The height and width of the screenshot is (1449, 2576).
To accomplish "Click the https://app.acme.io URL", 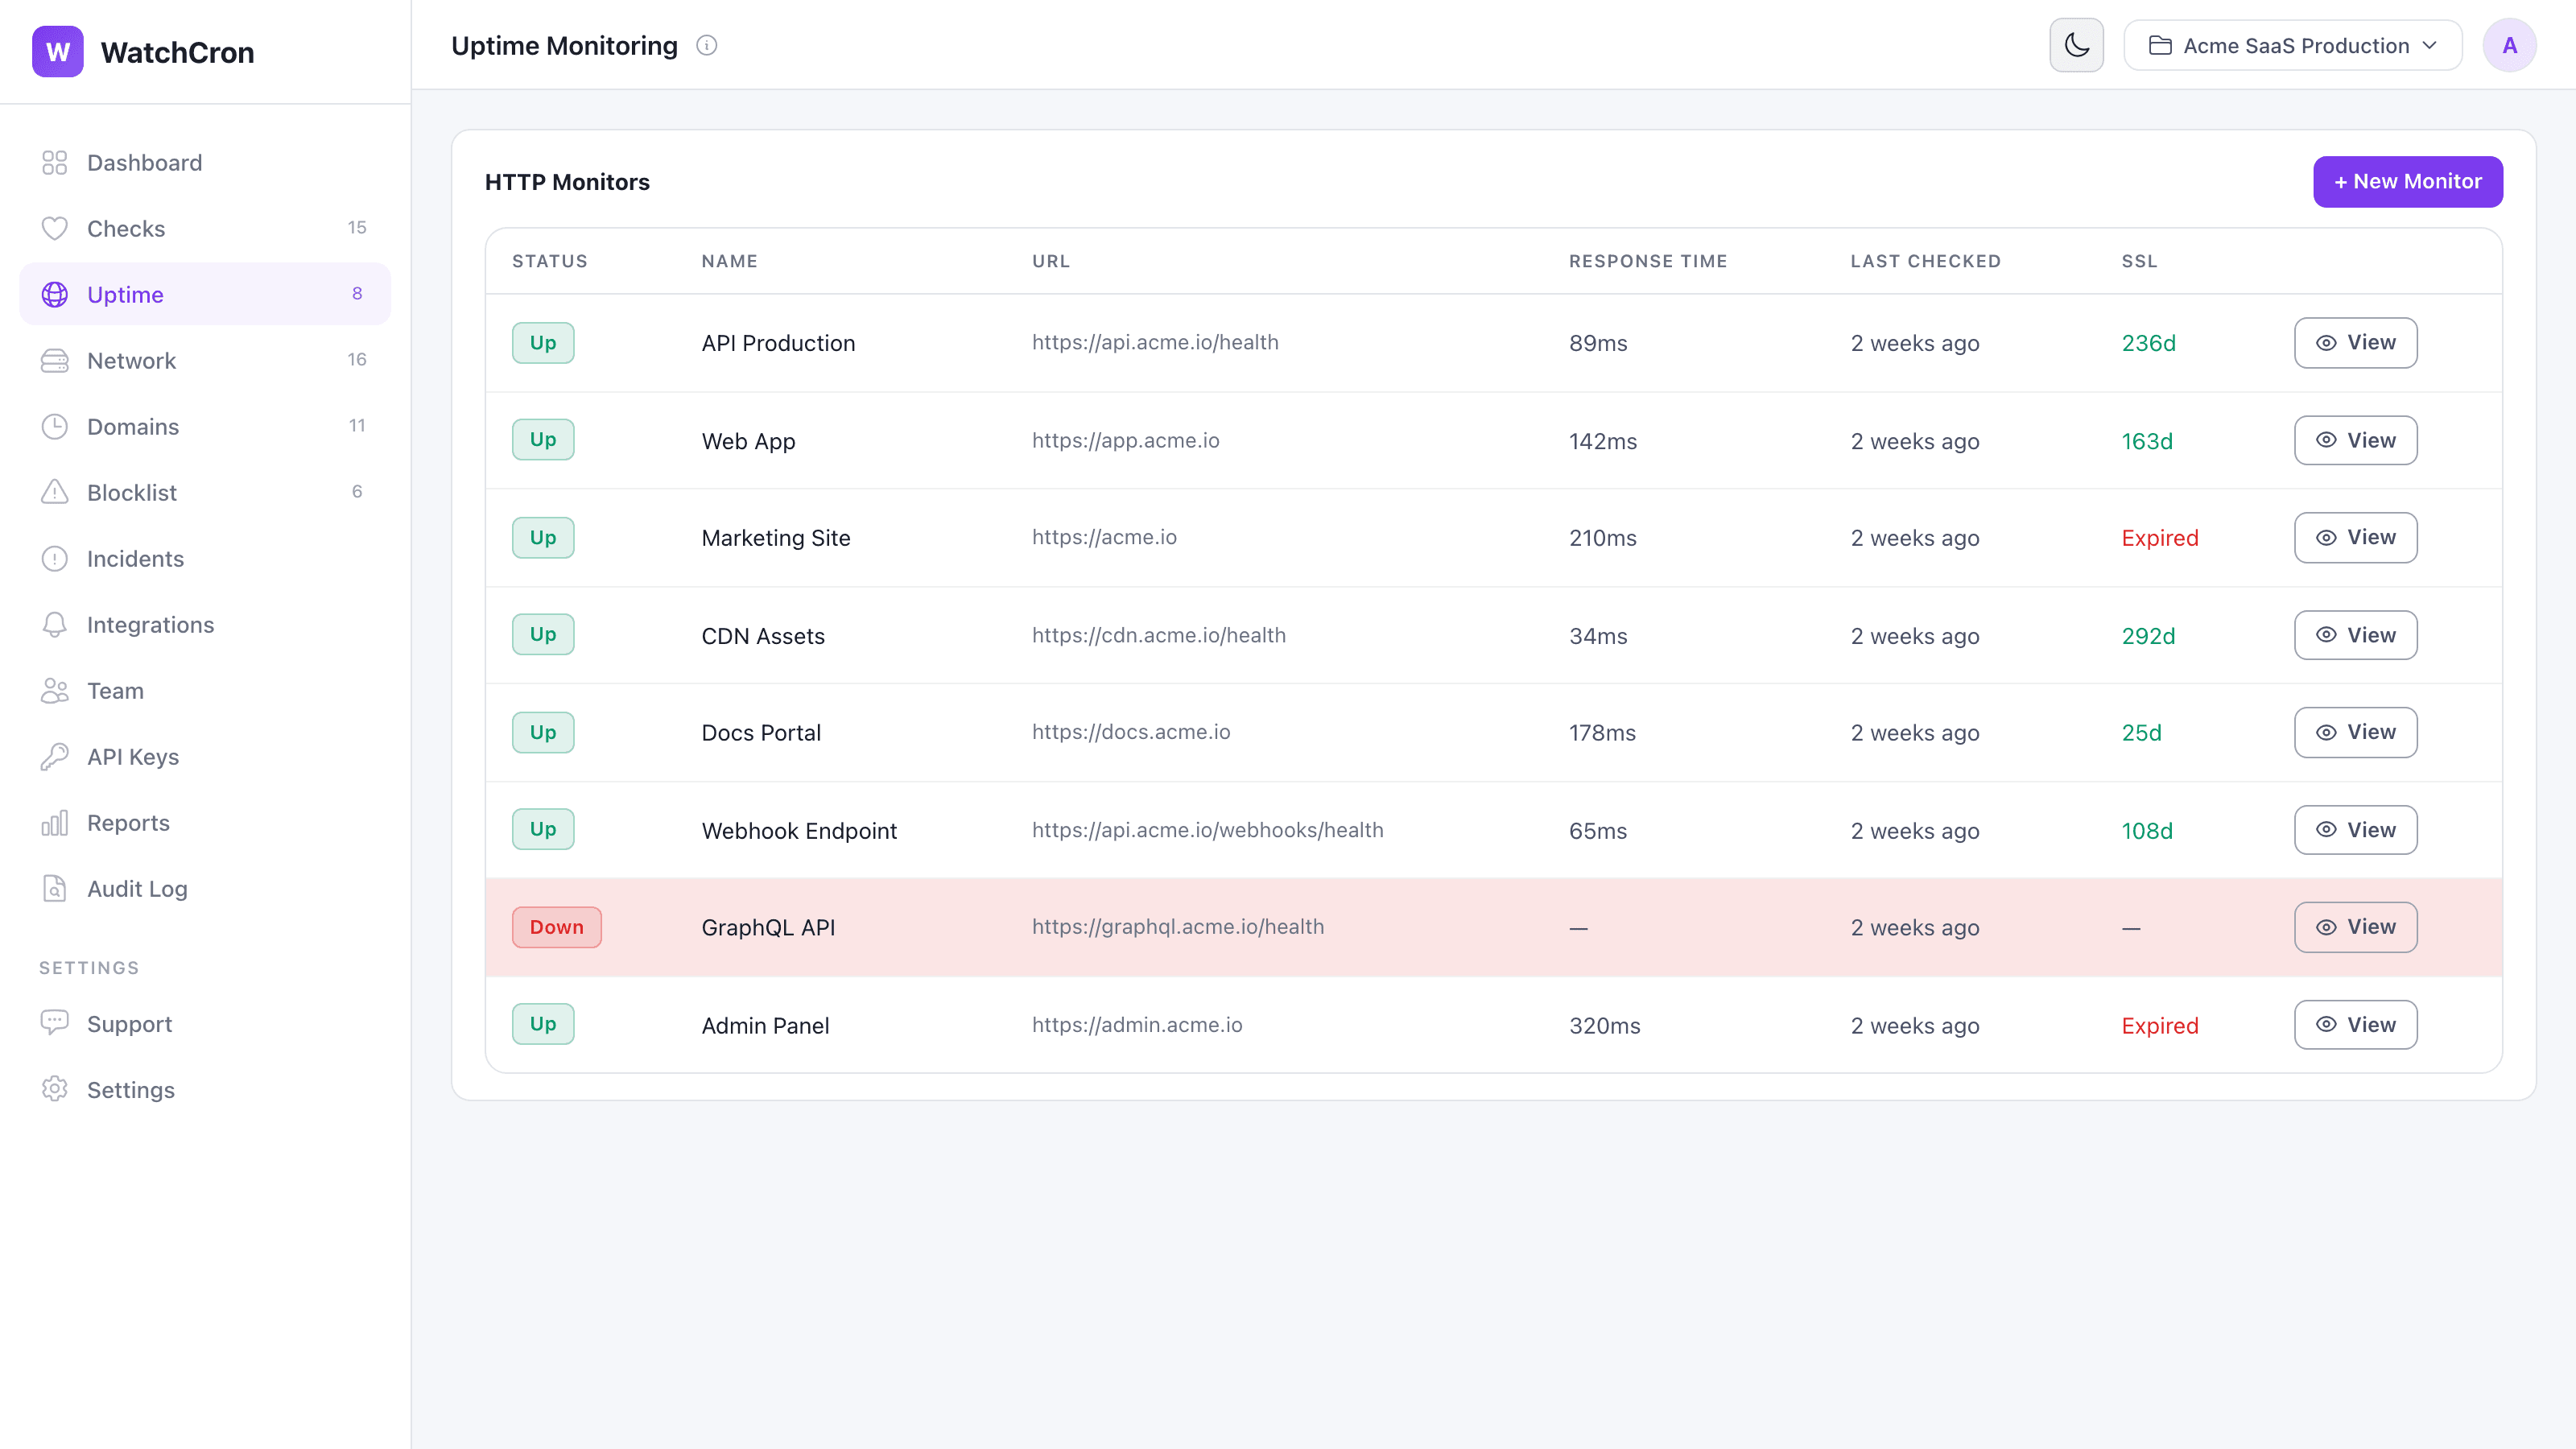I will [1125, 441].
